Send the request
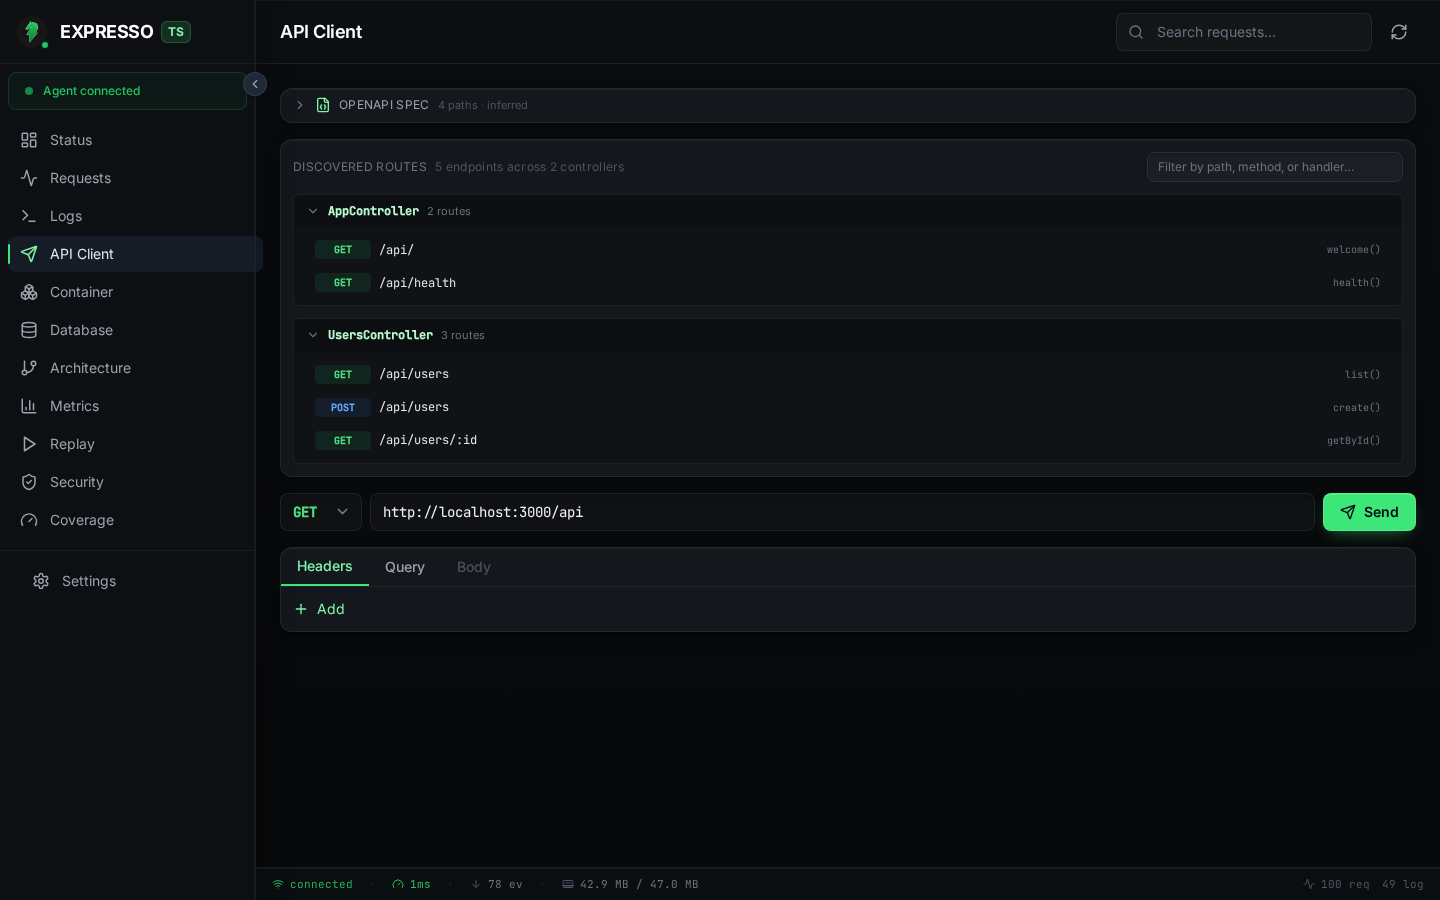Viewport: 1440px width, 900px height. (x=1369, y=512)
